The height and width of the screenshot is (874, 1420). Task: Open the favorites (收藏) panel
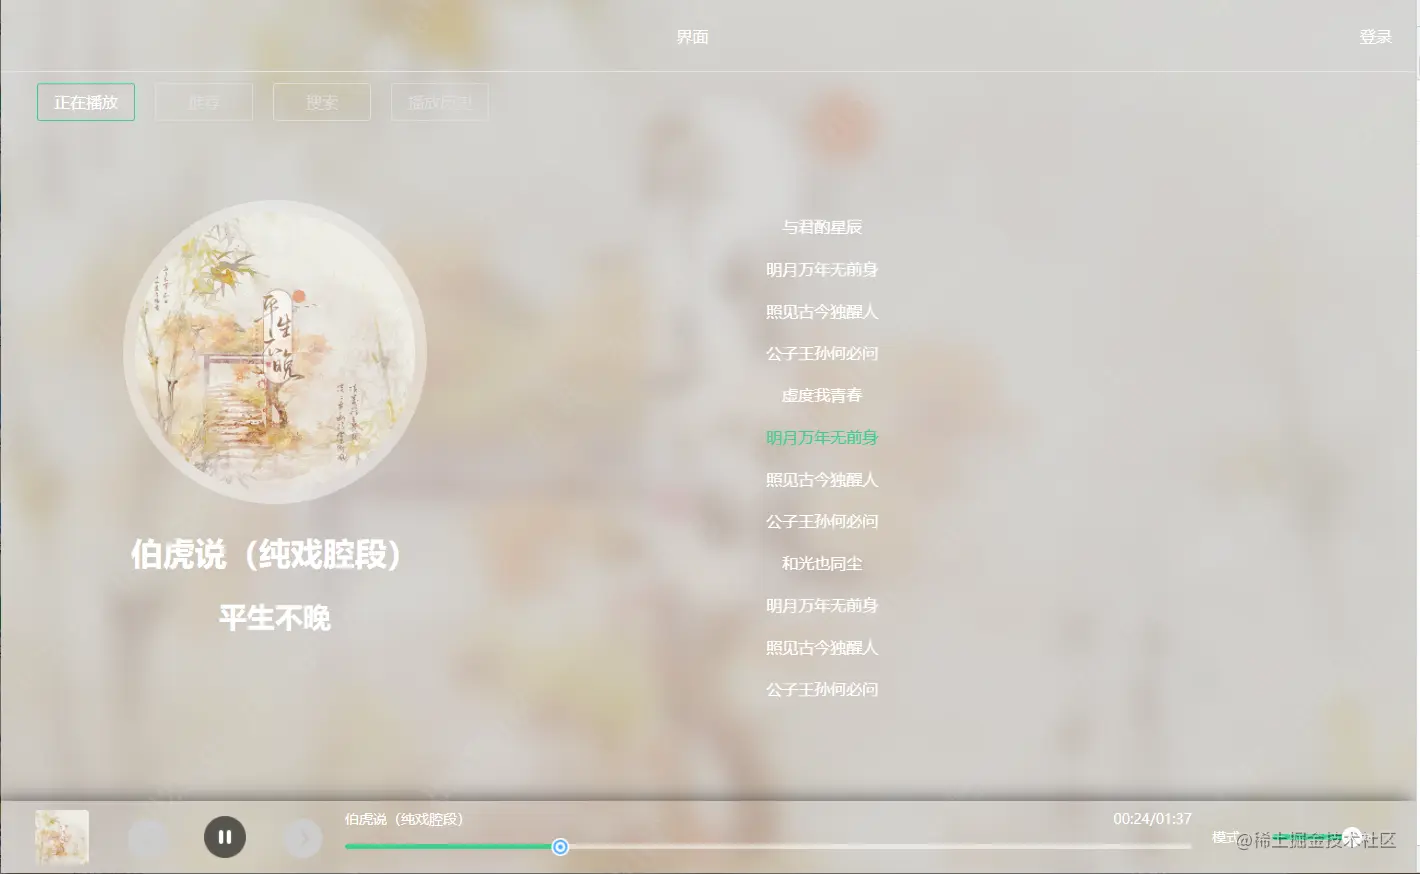tap(203, 101)
